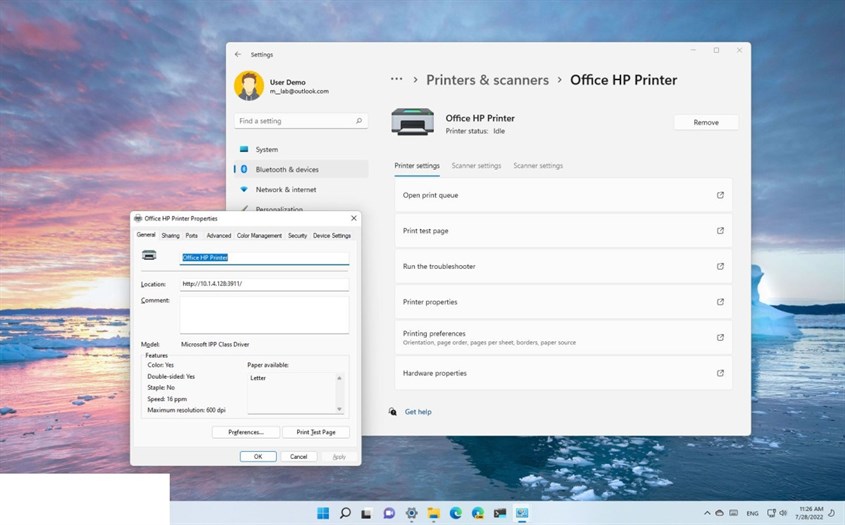
Task: Click the User Demo profile avatar
Action: 249,86
